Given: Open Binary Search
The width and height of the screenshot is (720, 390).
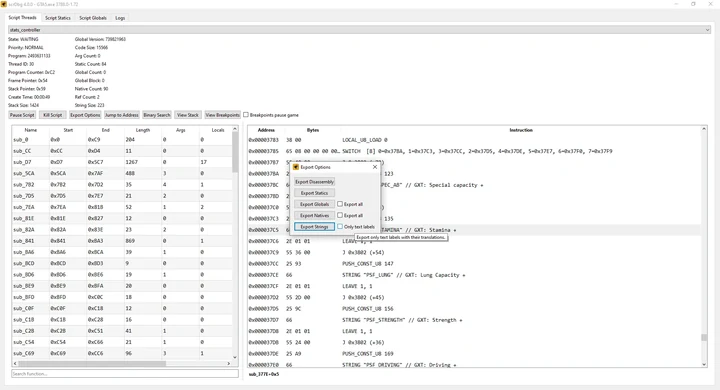Looking at the screenshot, I should pos(157,115).
